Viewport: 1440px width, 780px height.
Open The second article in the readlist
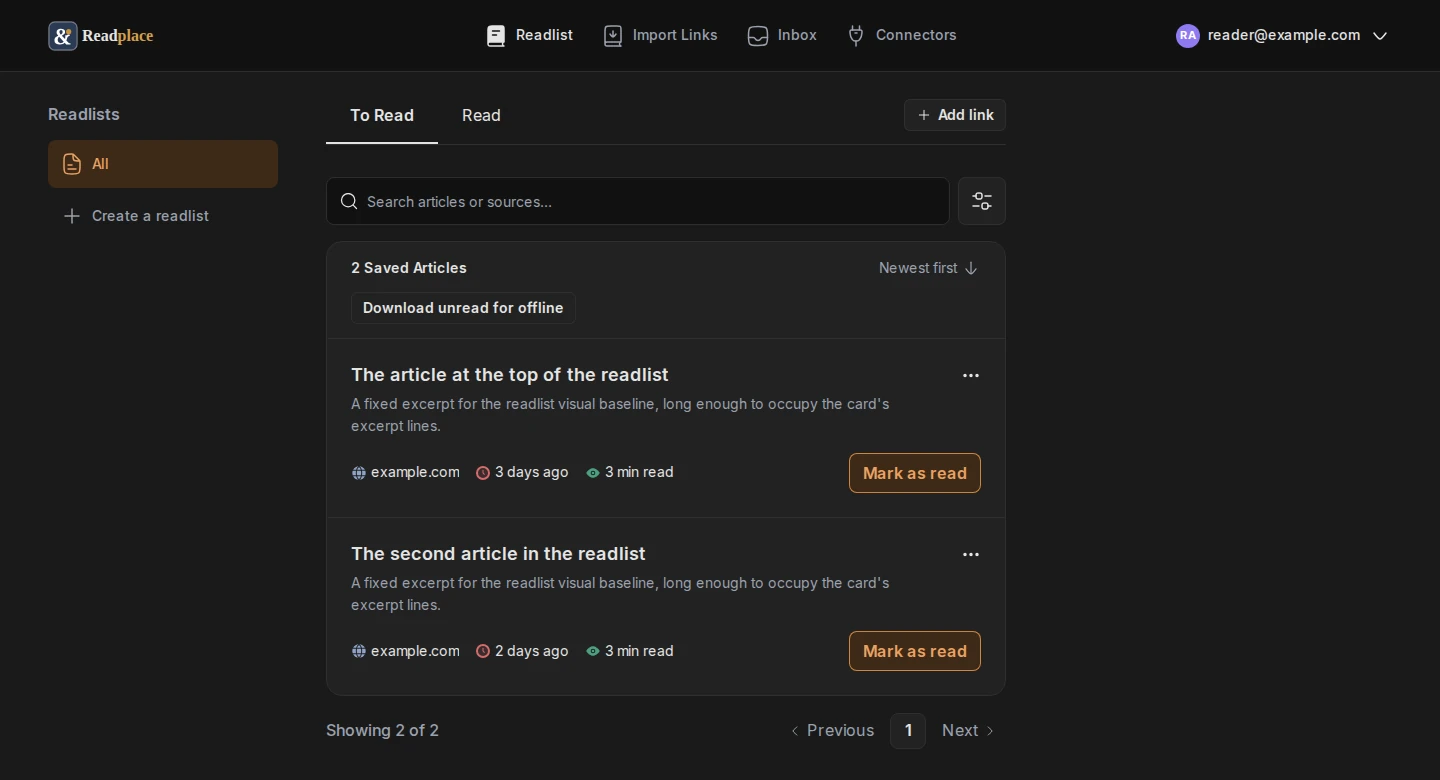click(x=498, y=554)
